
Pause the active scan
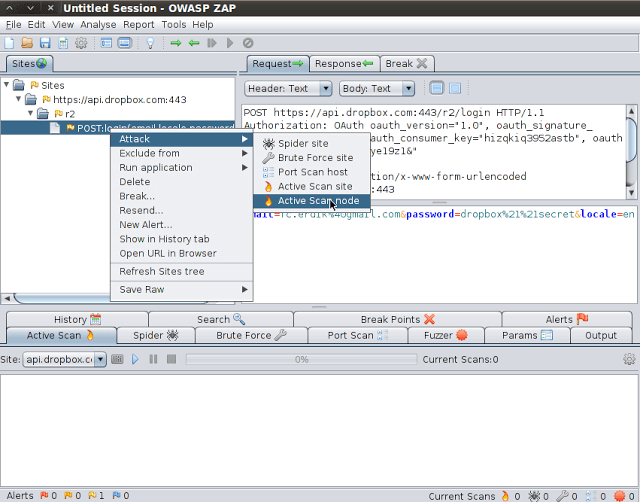(153, 359)
